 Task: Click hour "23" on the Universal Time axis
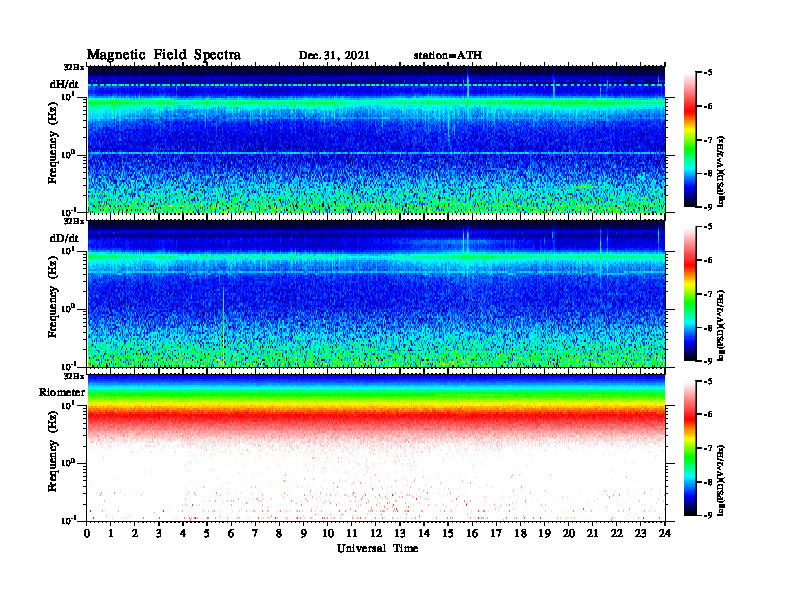(x=640, y=534)
